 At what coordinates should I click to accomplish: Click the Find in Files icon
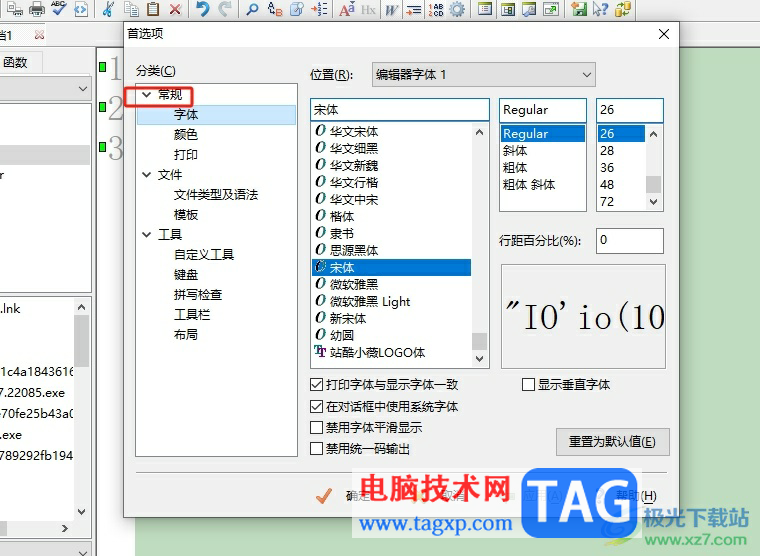coord(297,9)
